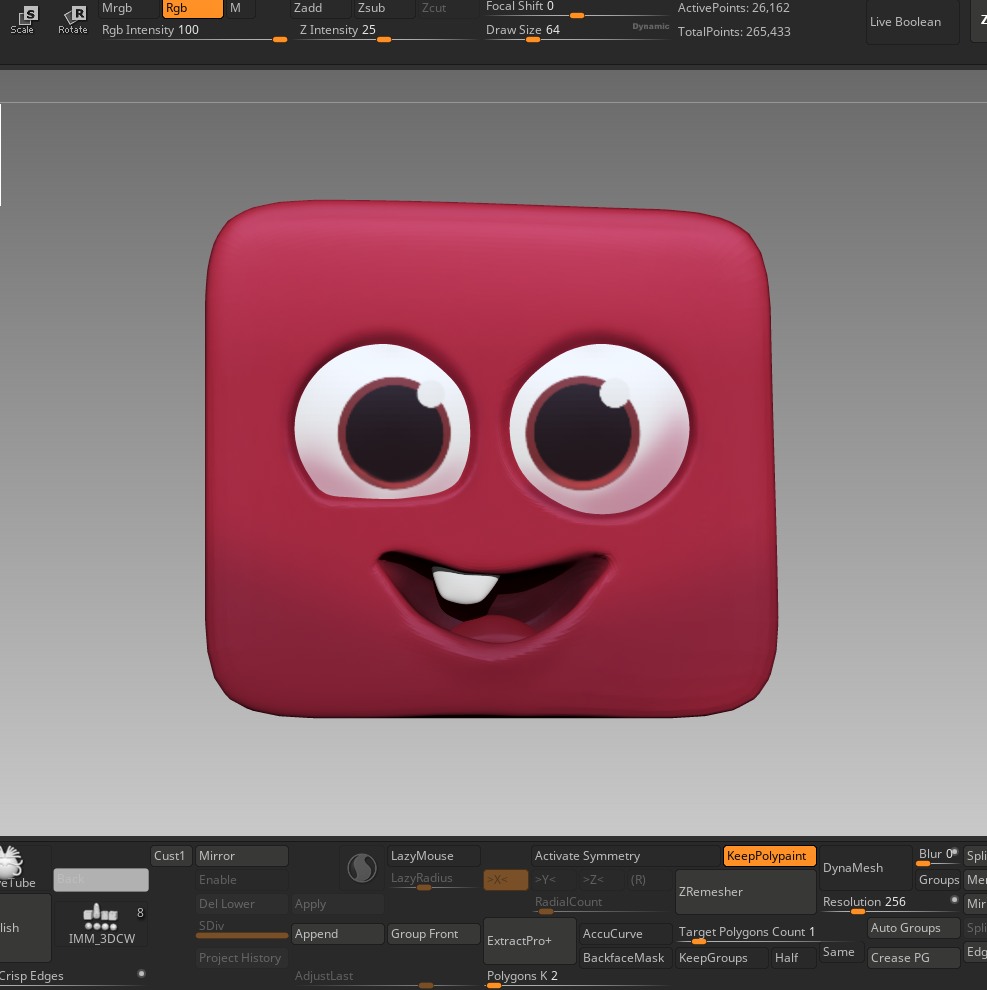Turn on the M material mode
This screenshot has width=987, height=990.
[240, 8]
